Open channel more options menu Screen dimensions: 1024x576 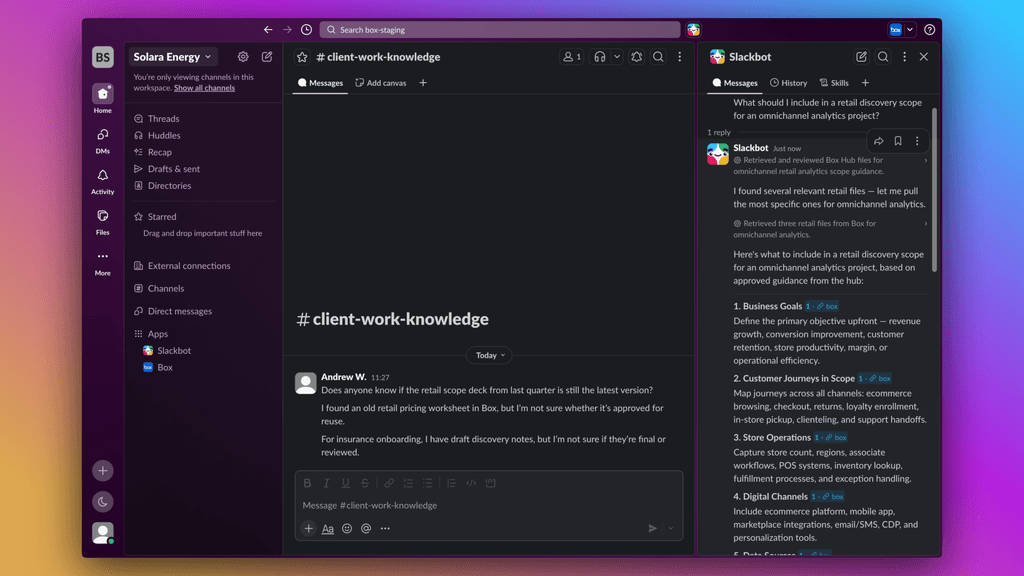pos(680,57)
